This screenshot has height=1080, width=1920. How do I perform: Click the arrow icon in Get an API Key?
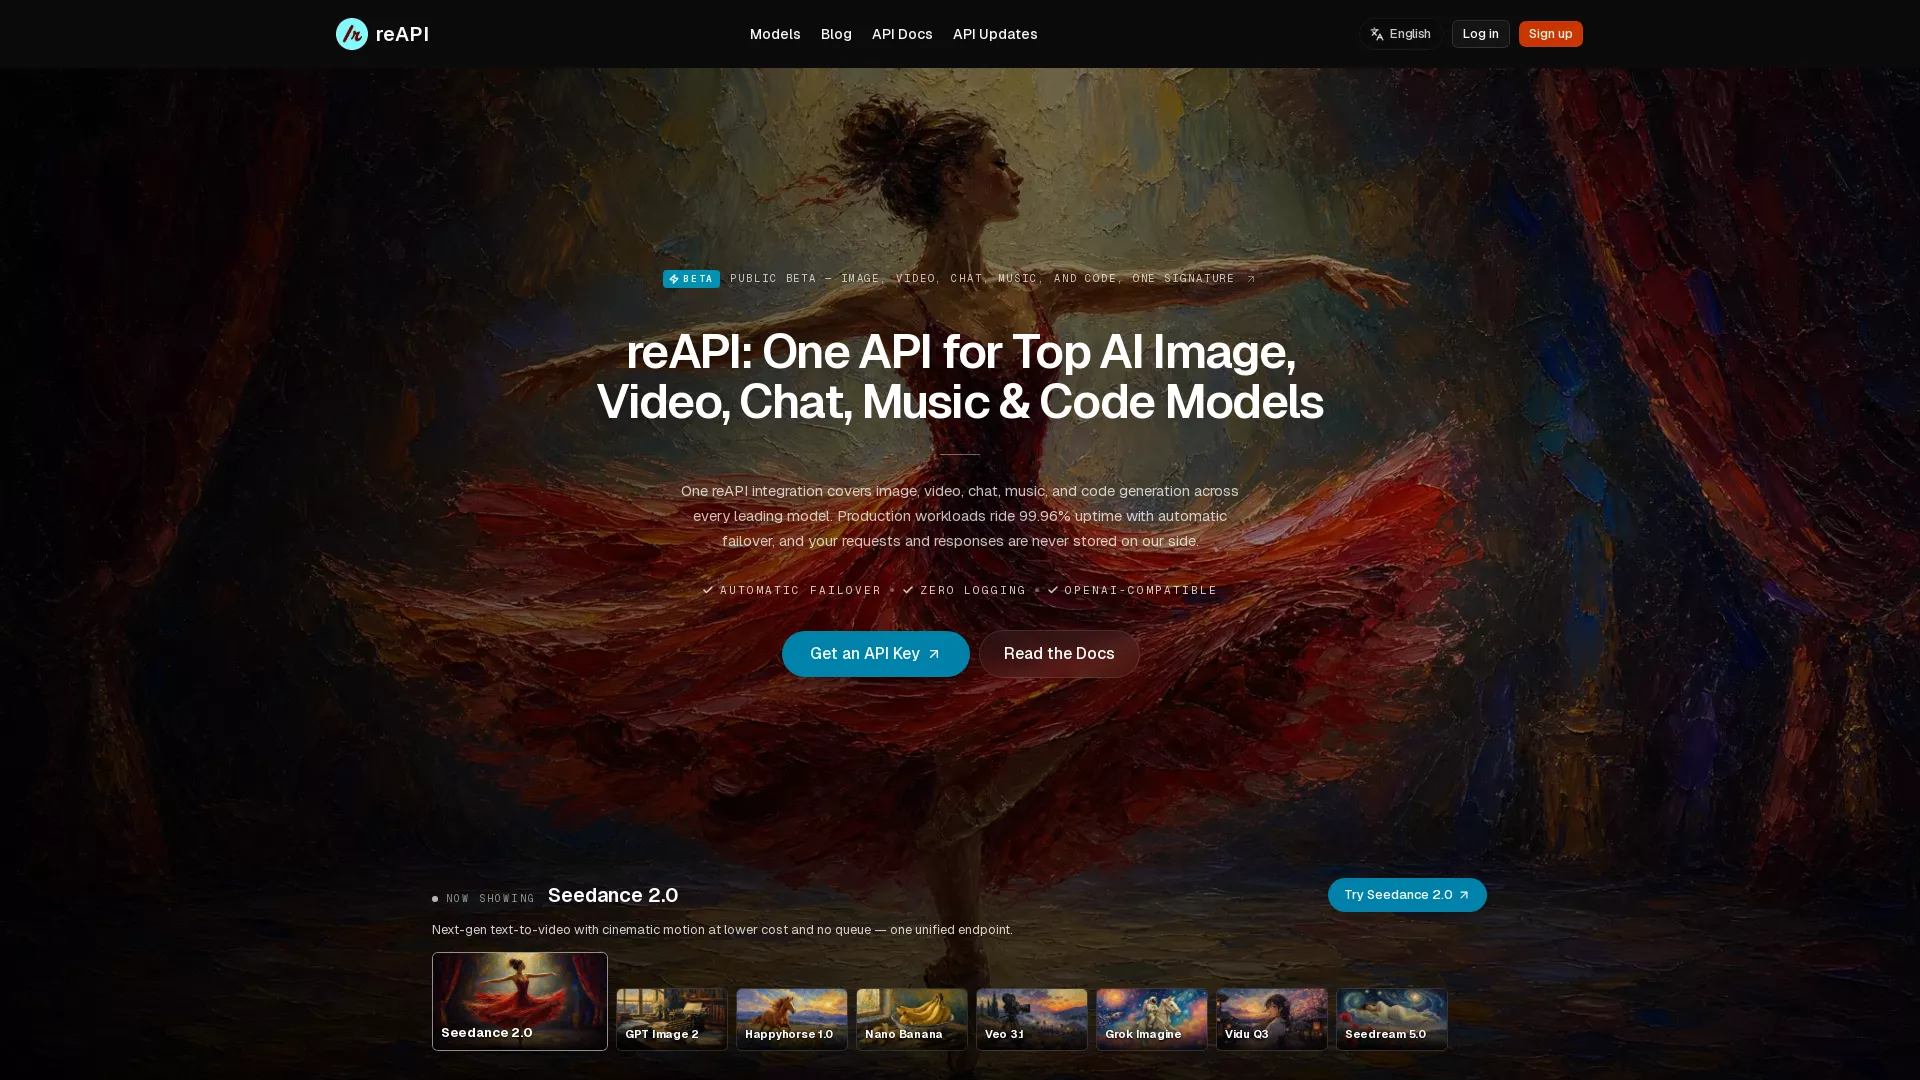(934, 654)
